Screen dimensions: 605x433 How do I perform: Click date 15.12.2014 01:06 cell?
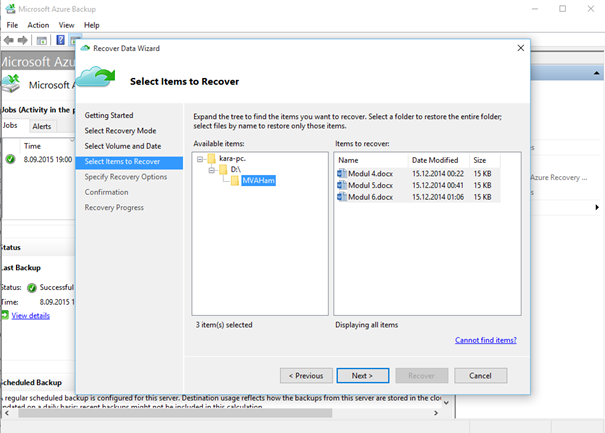click(x=438, y=197)
